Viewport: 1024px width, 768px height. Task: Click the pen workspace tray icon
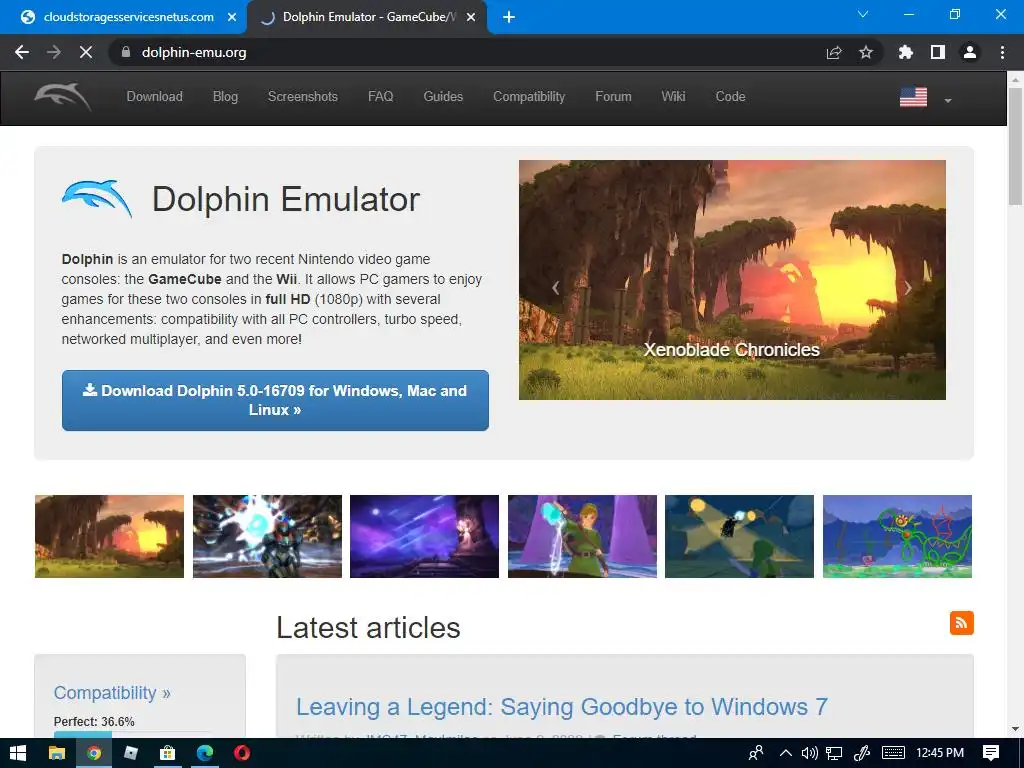click(862, 753)
